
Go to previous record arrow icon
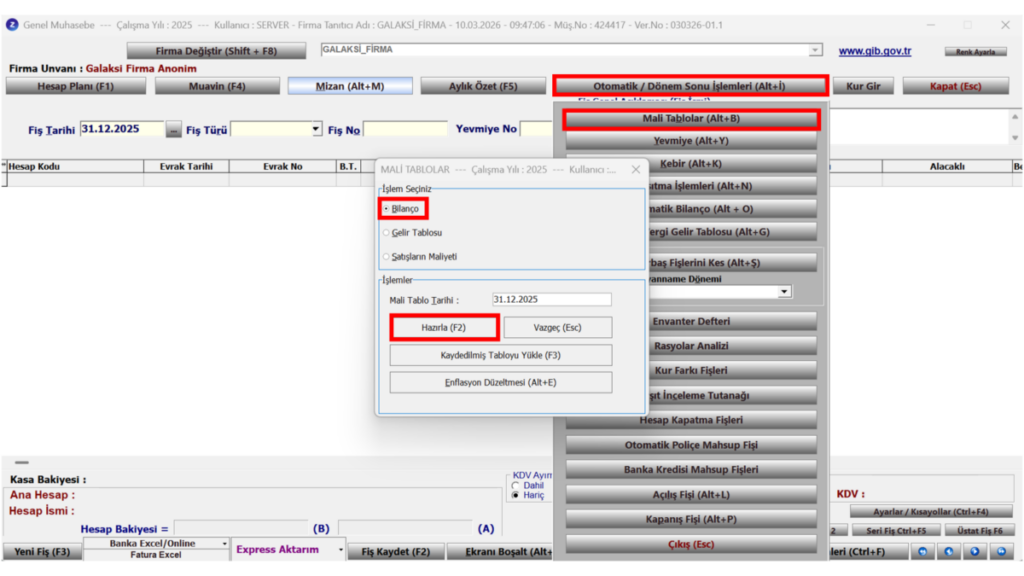(949, 552)
